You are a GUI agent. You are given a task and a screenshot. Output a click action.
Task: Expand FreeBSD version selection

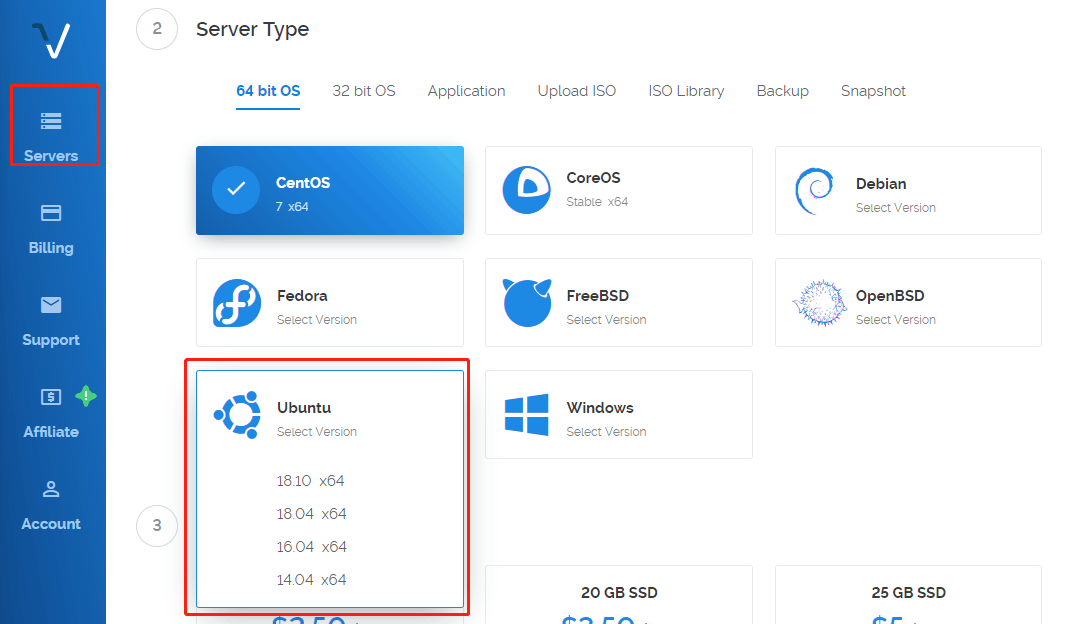tap(618, 303)
